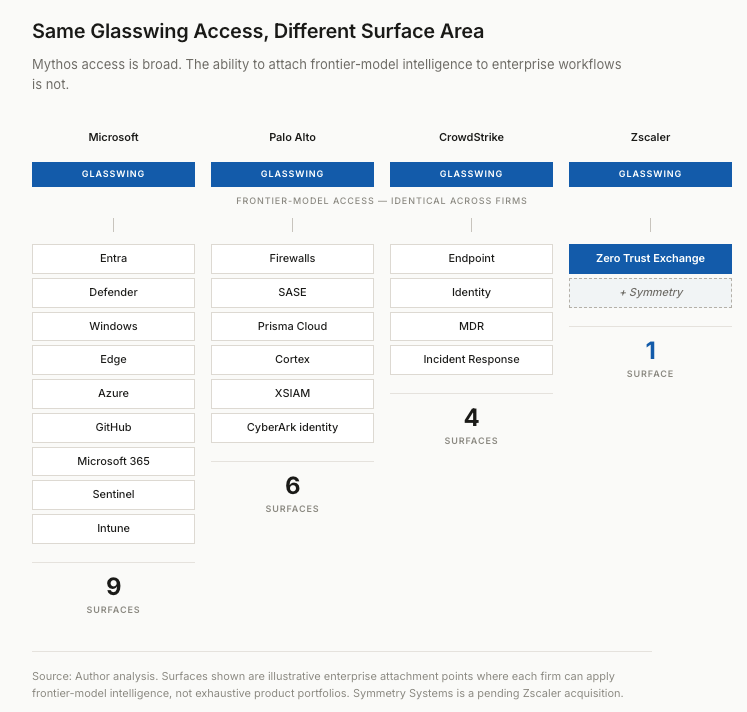Click the CyberArk identity box

pyautogui.click(x=293, y=427)
